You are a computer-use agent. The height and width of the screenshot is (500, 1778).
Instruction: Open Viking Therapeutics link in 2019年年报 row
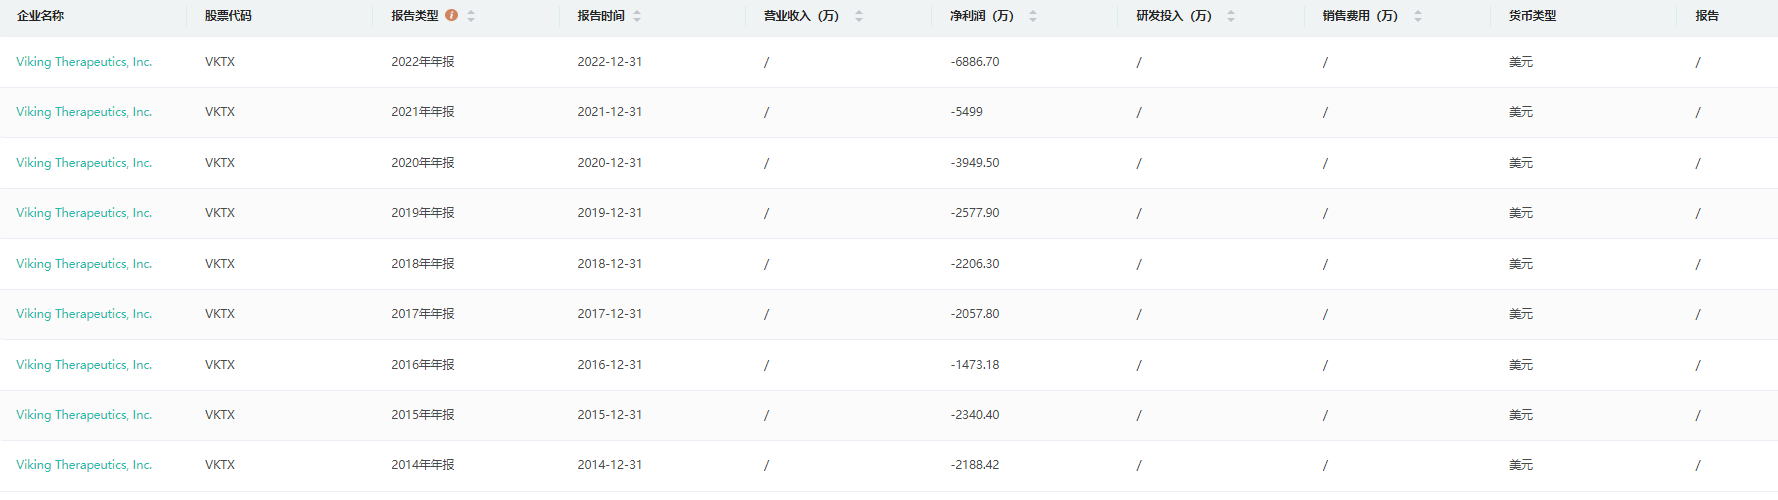point(84,213)
